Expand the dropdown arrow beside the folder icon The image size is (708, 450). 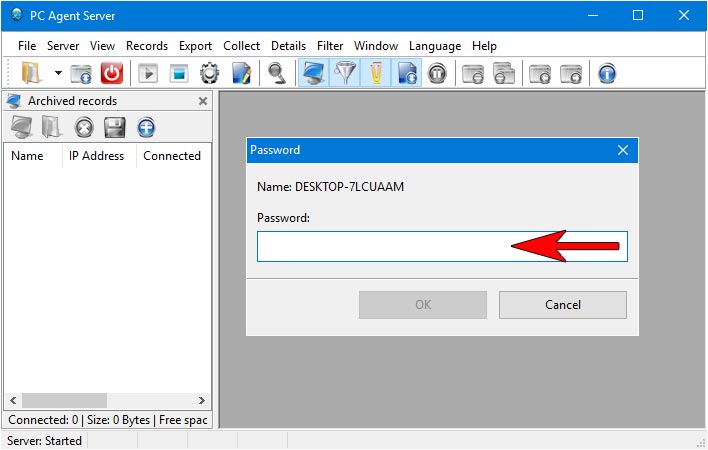(x=58, y=73)
